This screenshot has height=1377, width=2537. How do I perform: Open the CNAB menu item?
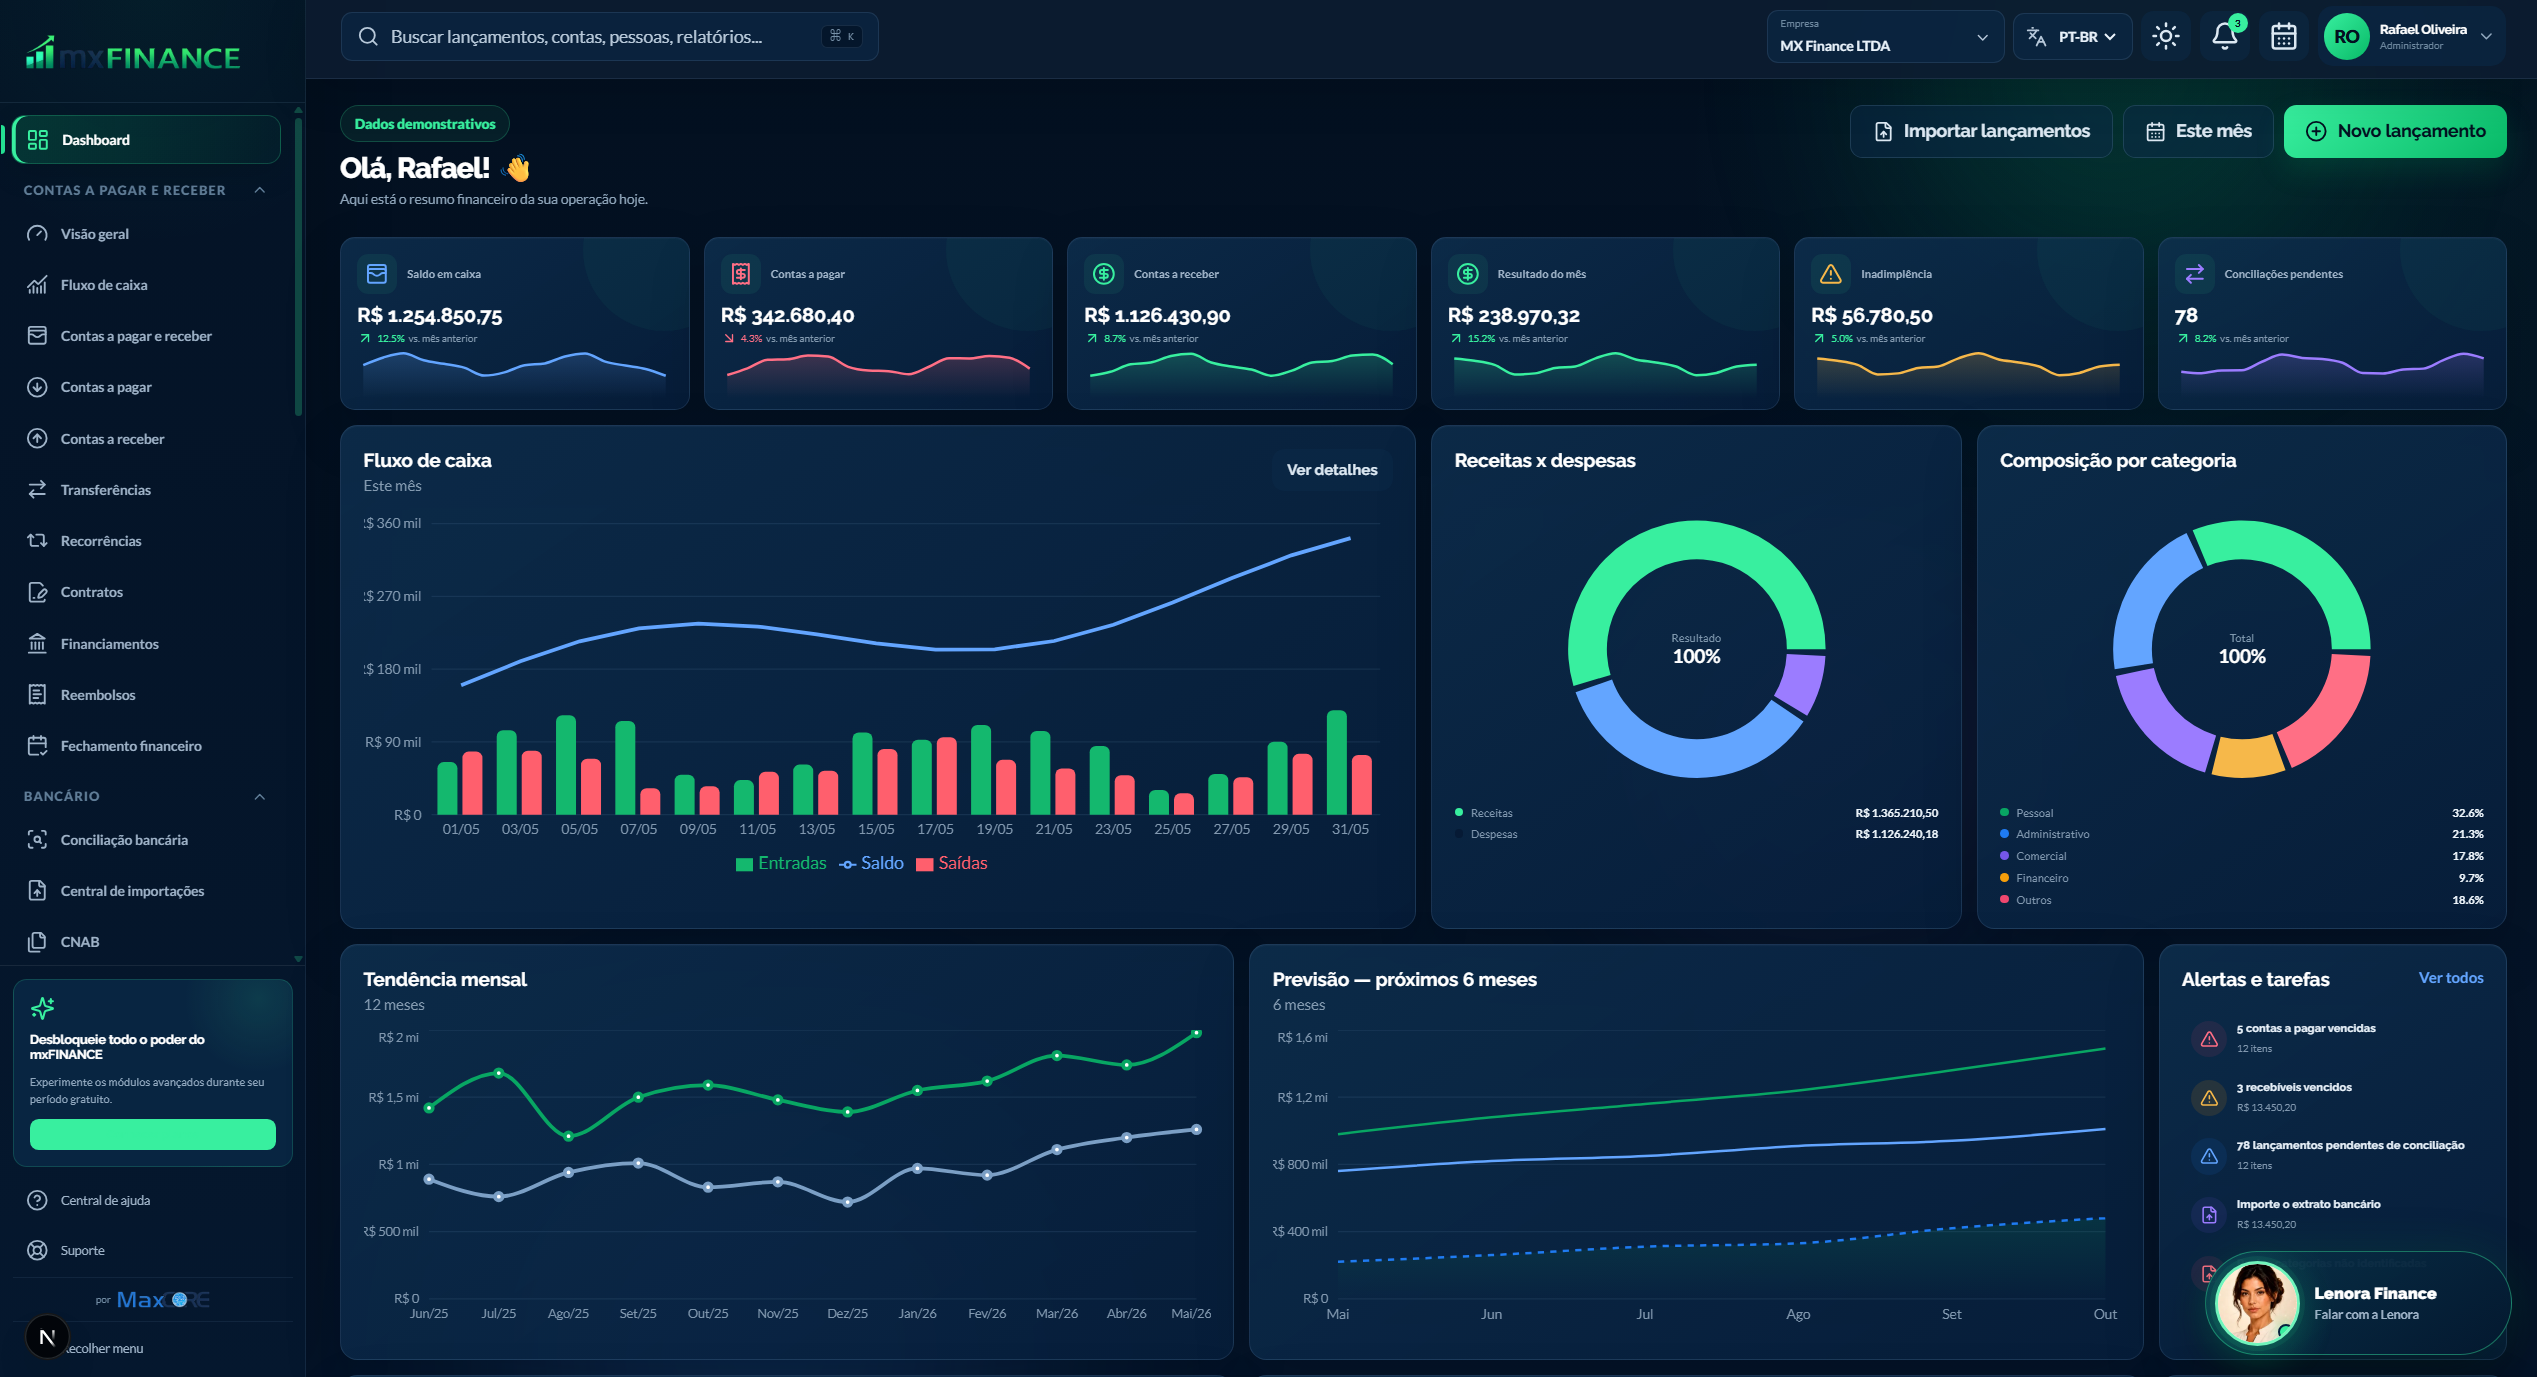click(147, 942)
